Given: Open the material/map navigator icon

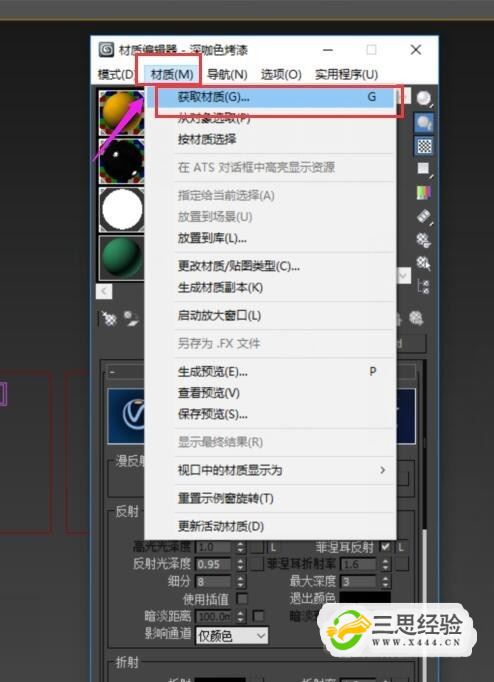Looking at the screenshot, I should 424,287.
